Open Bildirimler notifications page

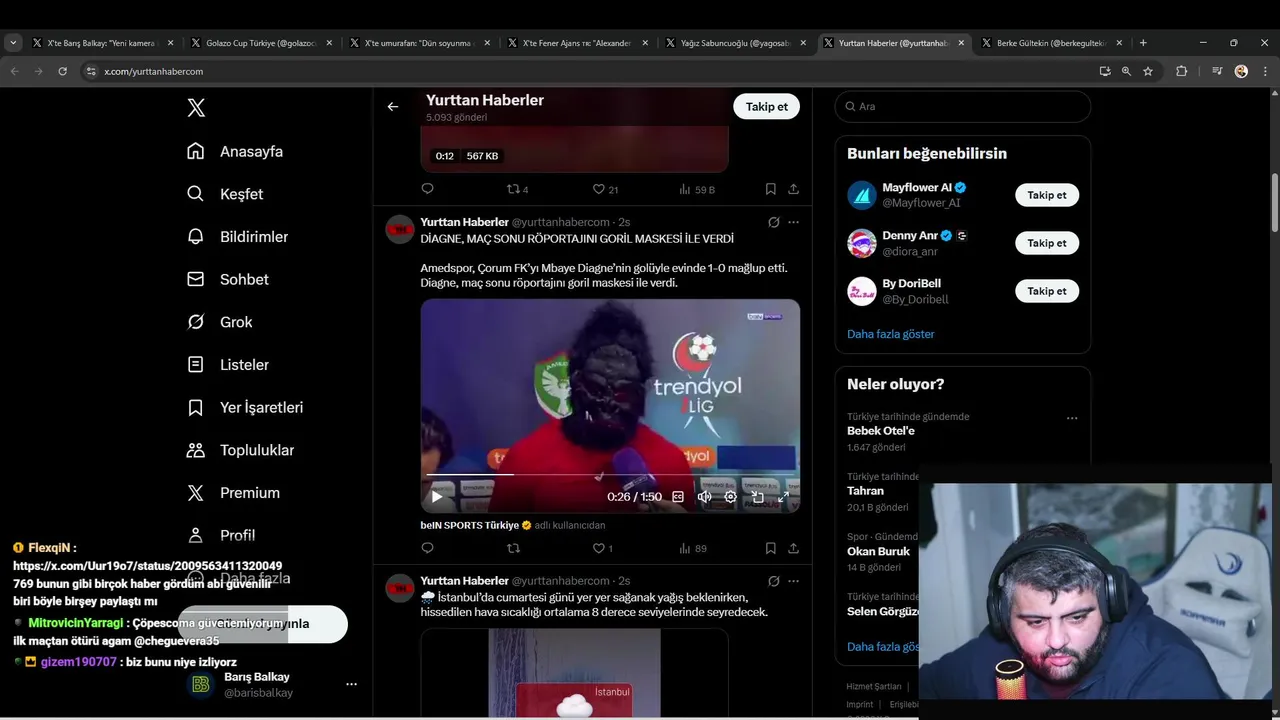(237, 237)
